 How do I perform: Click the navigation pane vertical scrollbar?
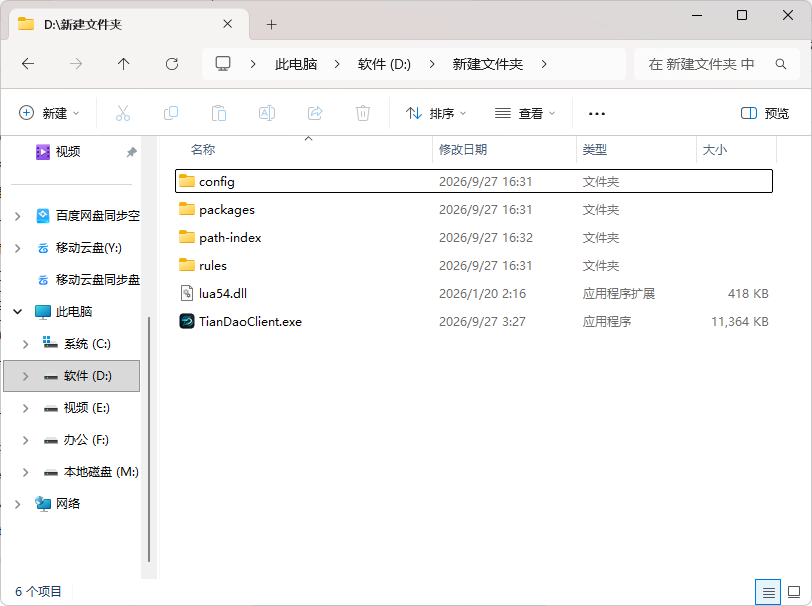[x=149, y=439]
